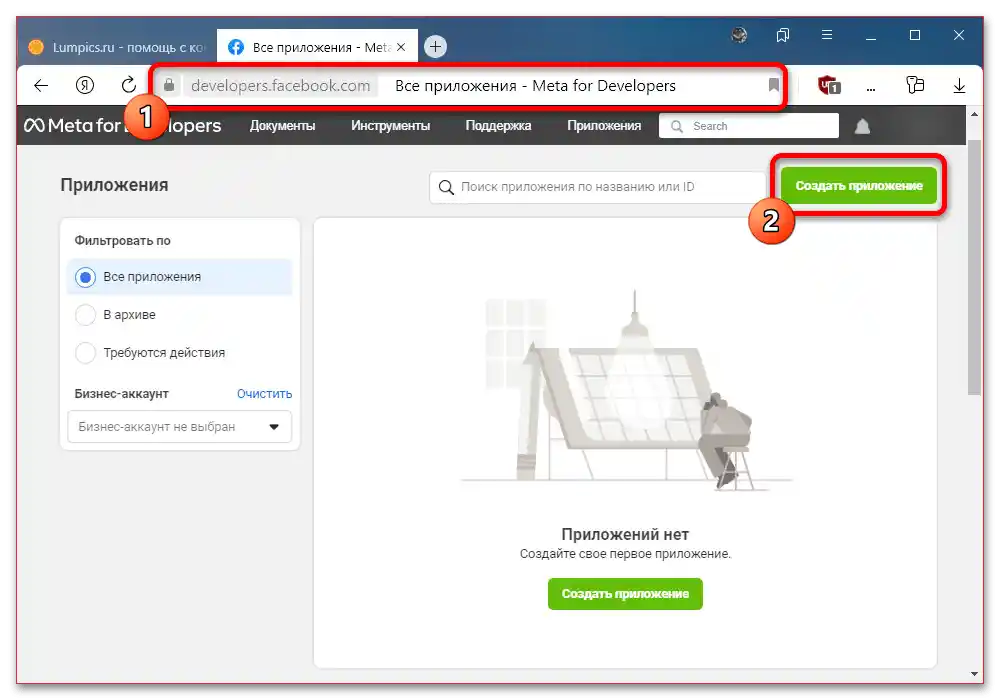Click the magnifier in the app search field

(446, 187)
